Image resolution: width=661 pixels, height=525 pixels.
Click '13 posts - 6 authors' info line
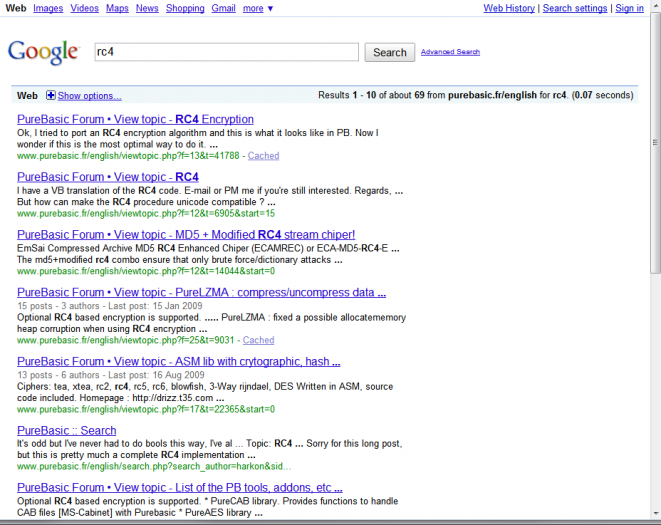click(x=110, y=375)
